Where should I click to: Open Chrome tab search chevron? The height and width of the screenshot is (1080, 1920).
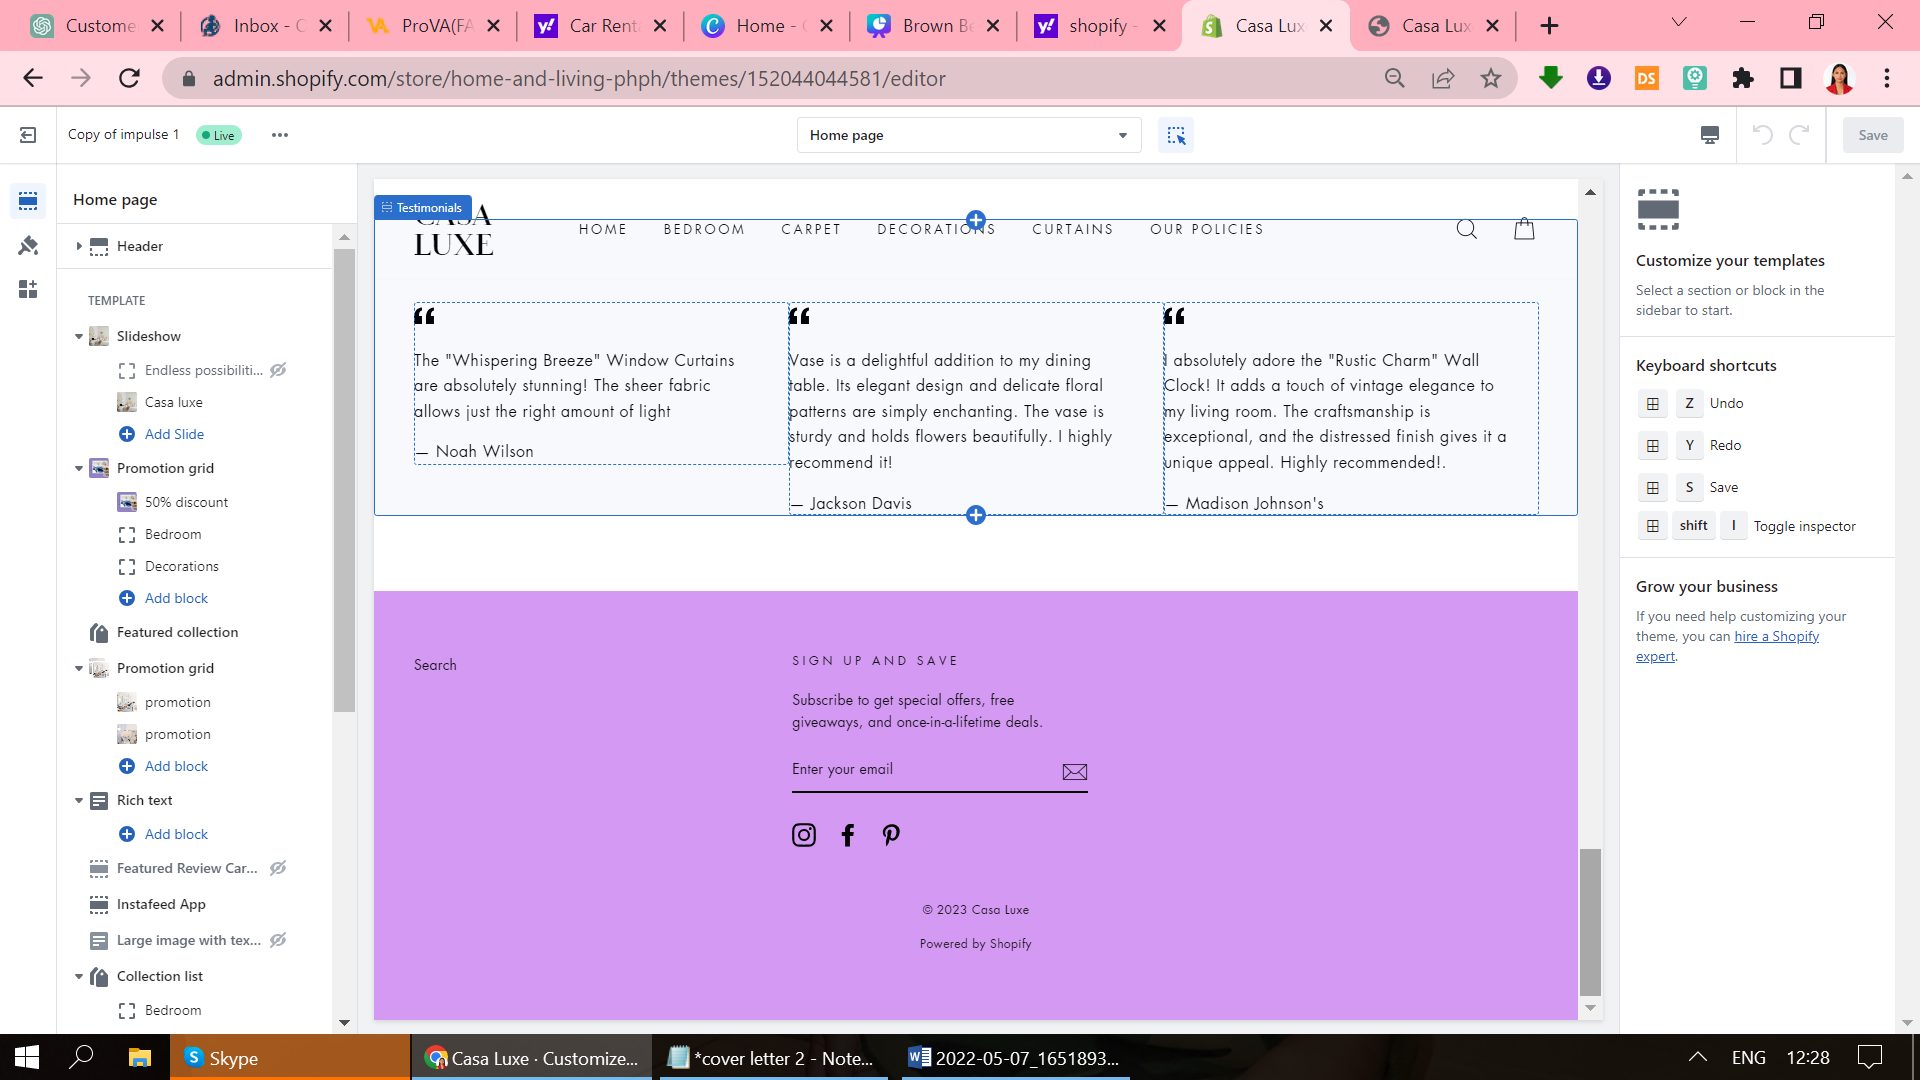pos(1679,22)
